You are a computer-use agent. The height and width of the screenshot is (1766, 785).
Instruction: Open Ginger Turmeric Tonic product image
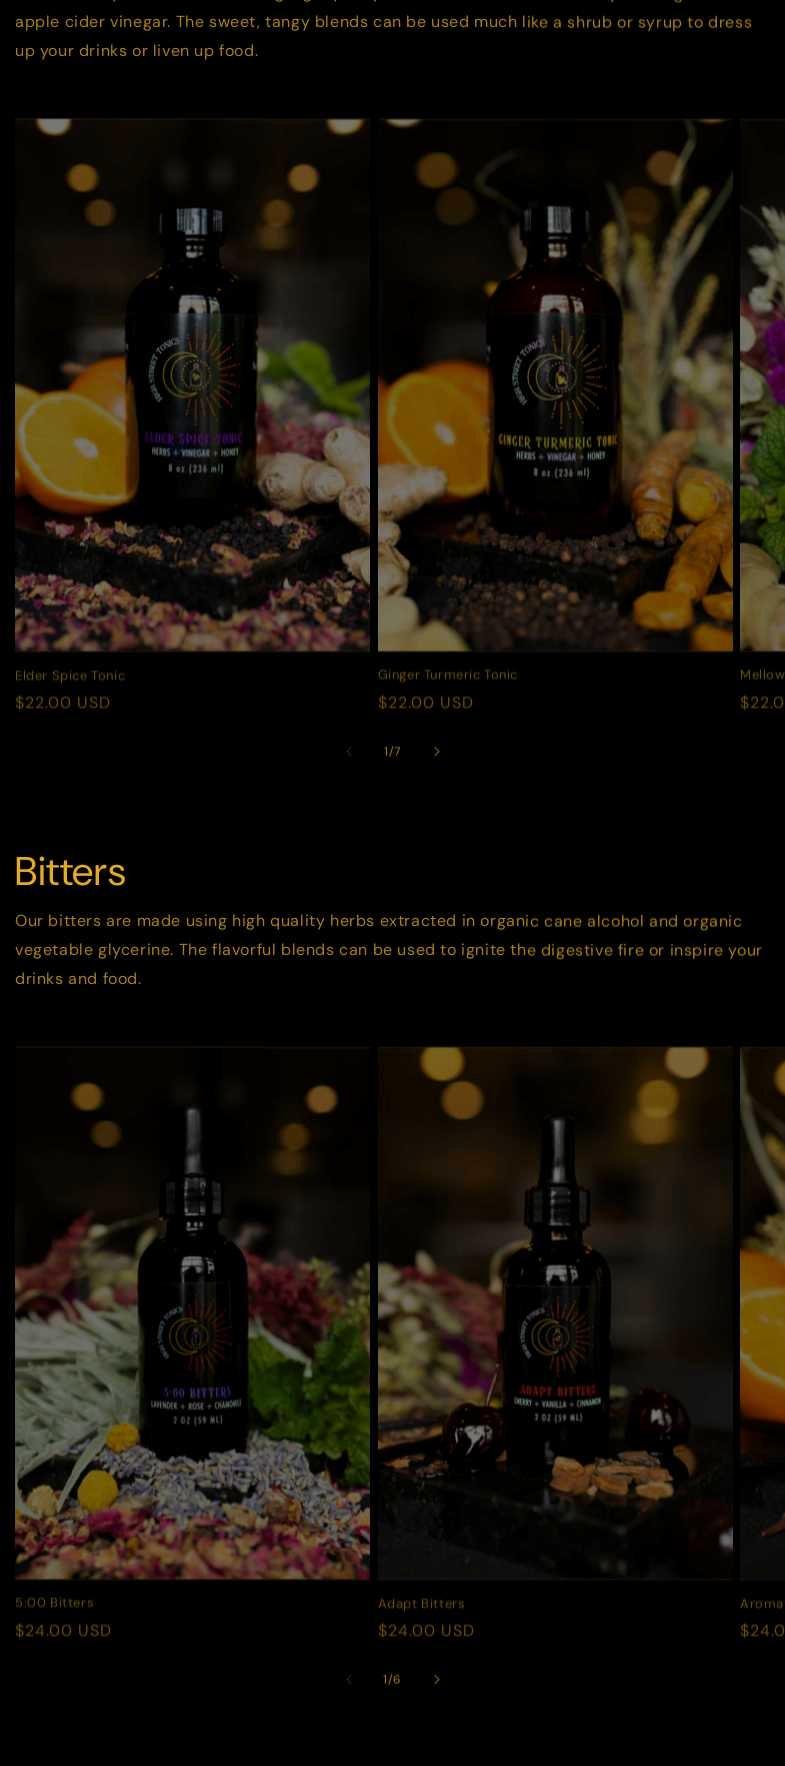point(555,385)
